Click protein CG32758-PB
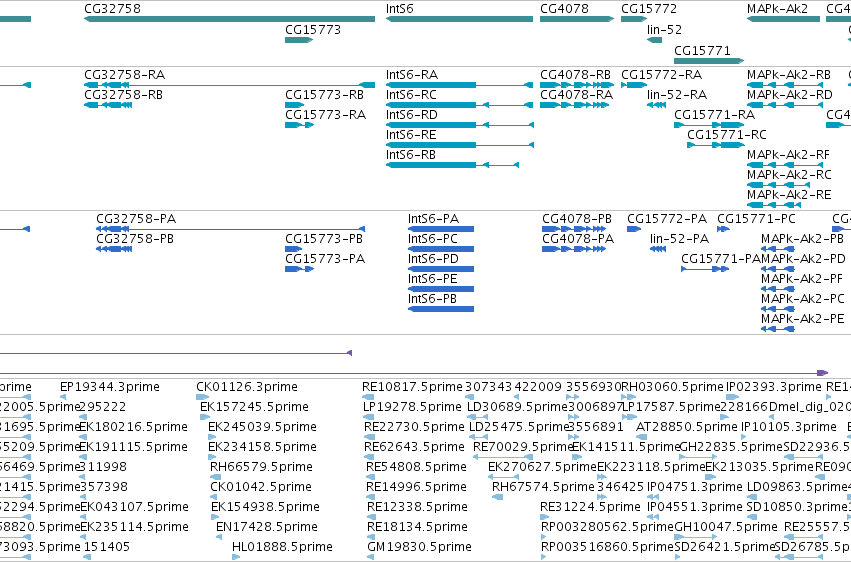Image resolution: width=851 pixels, height=562 pixels. coord(114,249)
